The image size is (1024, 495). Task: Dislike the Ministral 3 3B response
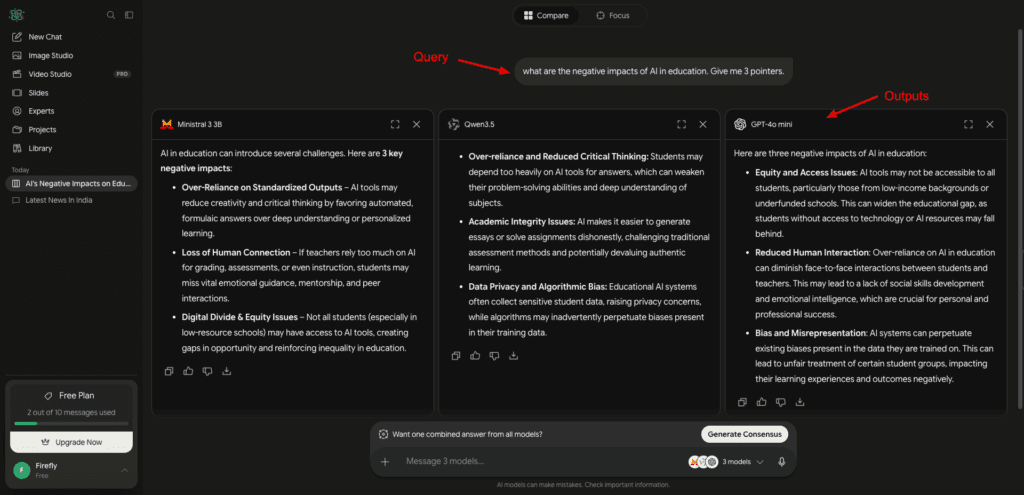point(208,371)
